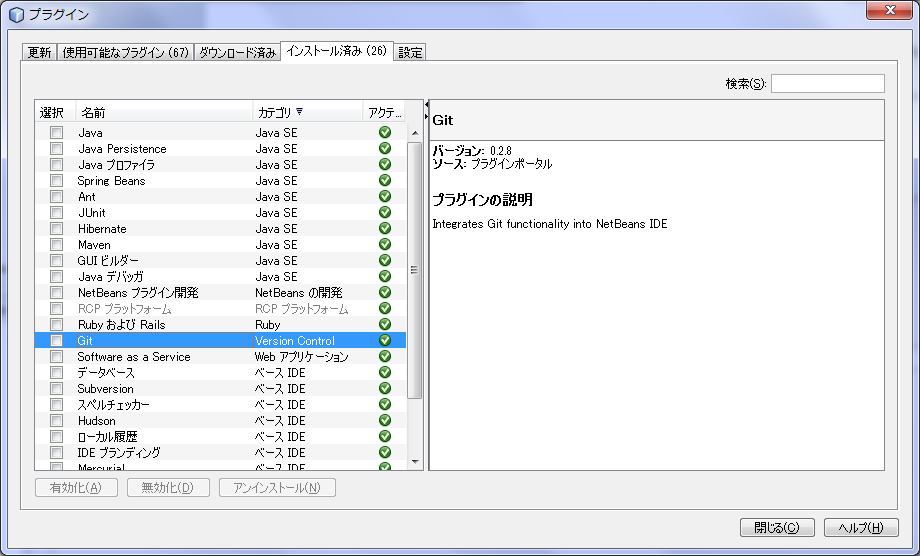Select the Software as a Service row
This screenshot has height=556, width=920.
(220, 357)
